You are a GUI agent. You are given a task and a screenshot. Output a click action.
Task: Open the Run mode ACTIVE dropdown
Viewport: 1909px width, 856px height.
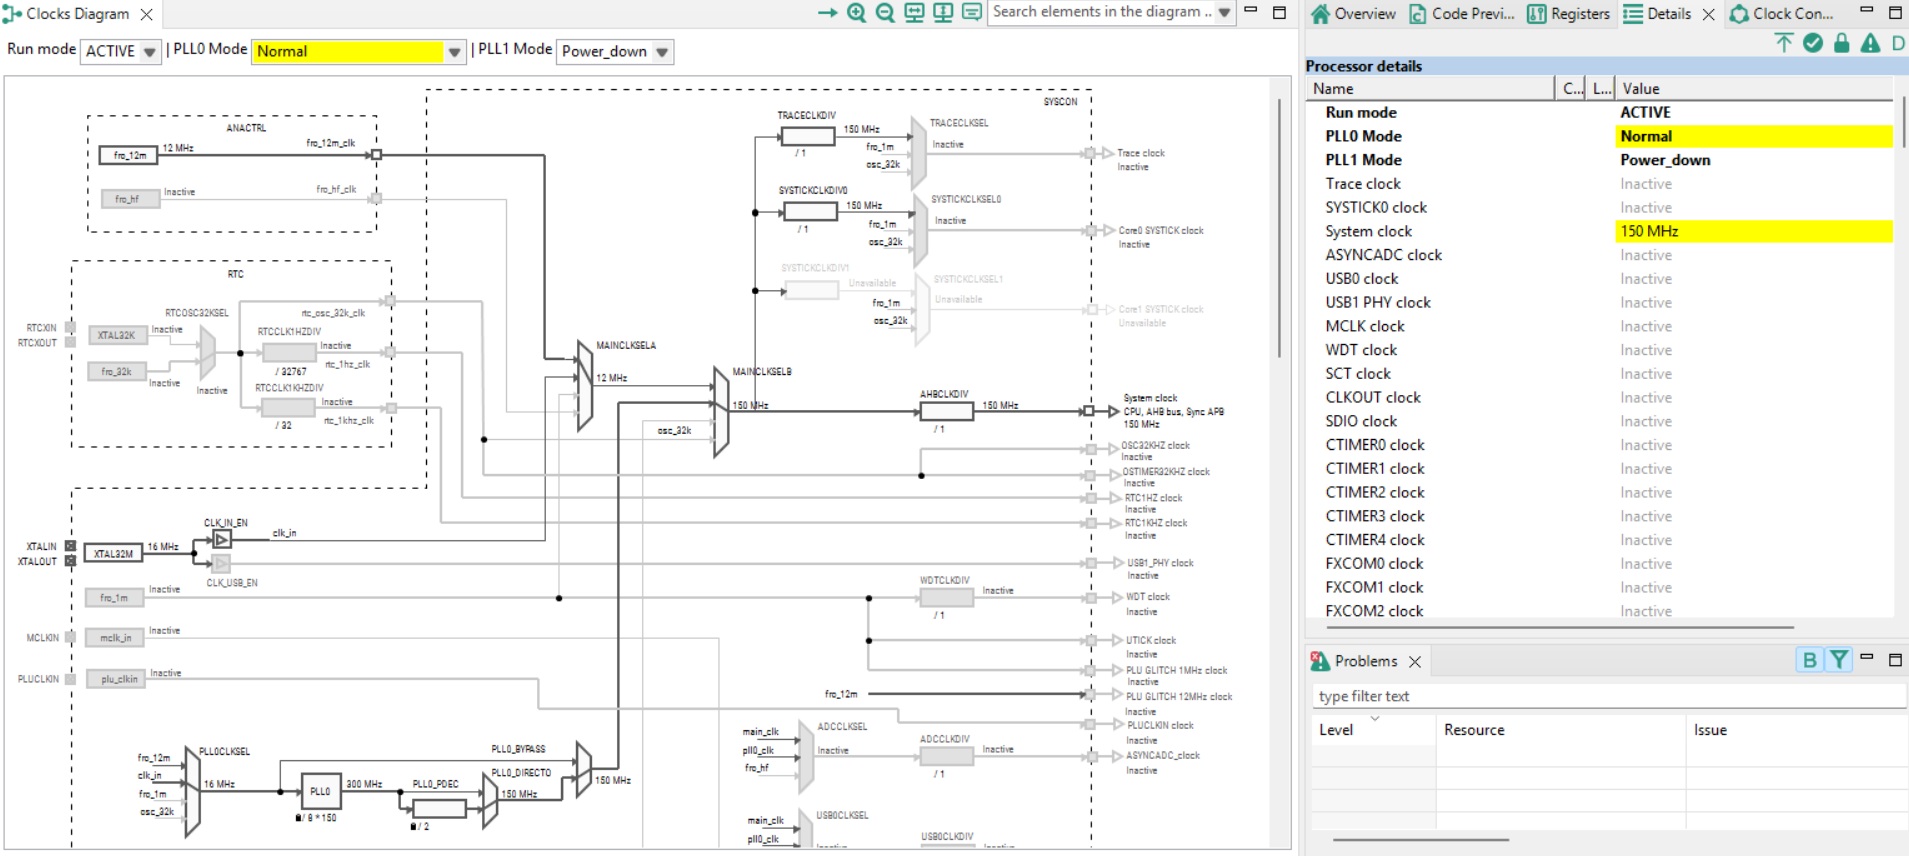tap(121, 51)
